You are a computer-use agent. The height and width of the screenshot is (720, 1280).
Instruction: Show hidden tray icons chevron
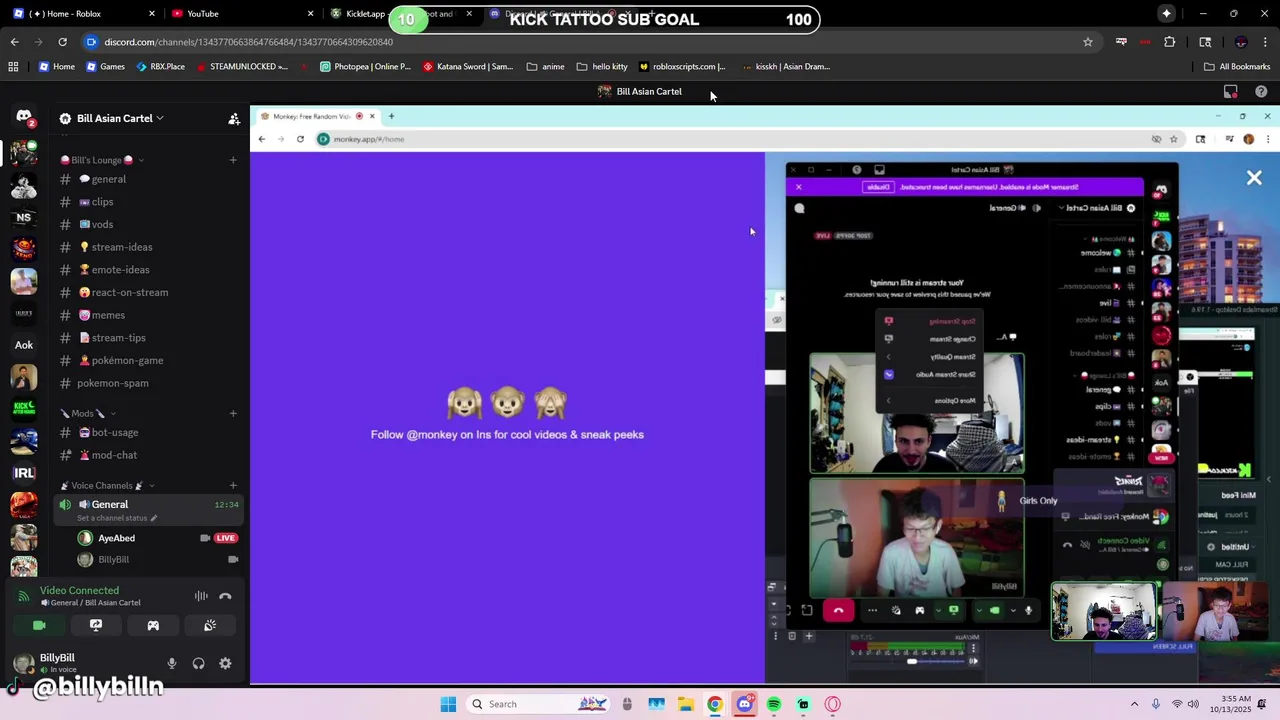(1134, 704)
